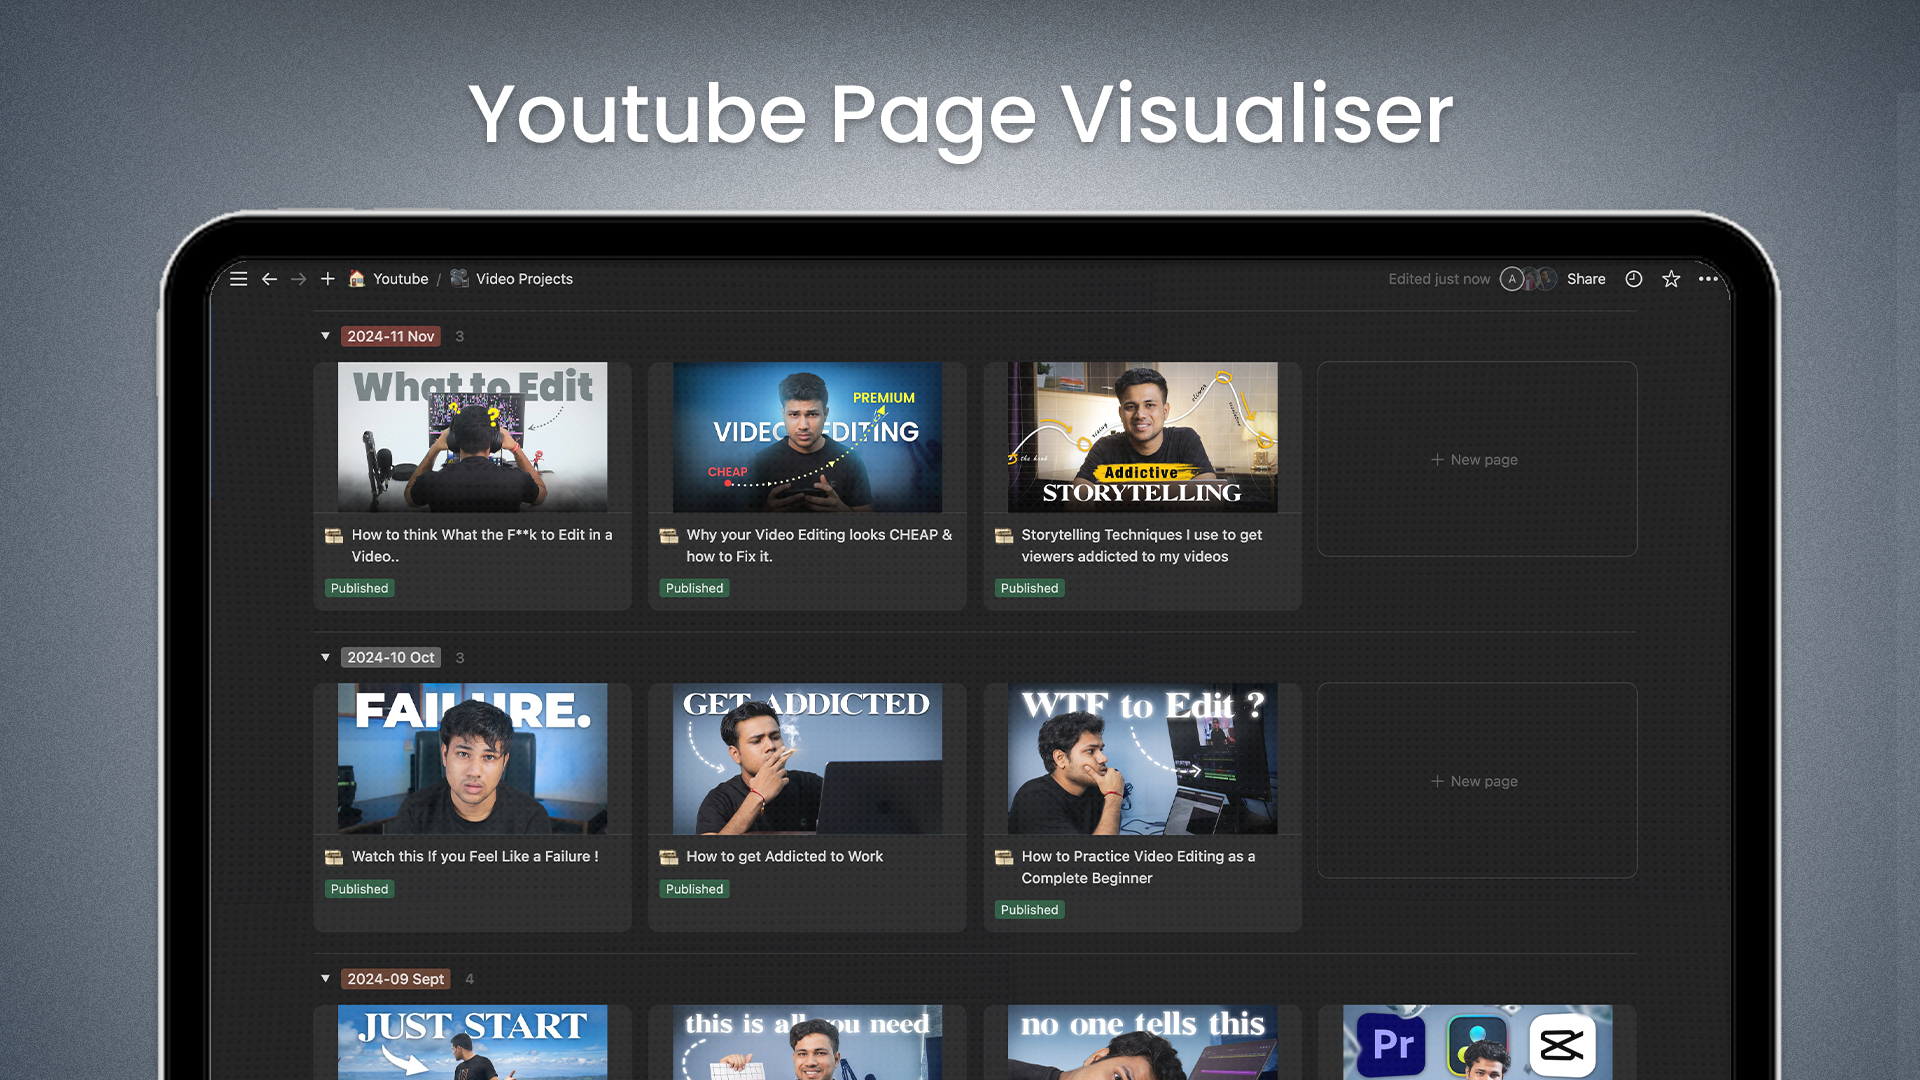The width and height of the screenshot is (1920, 1080).
Task: Click the 2024-11 Nov group label
Action: [x=391, y=336]
